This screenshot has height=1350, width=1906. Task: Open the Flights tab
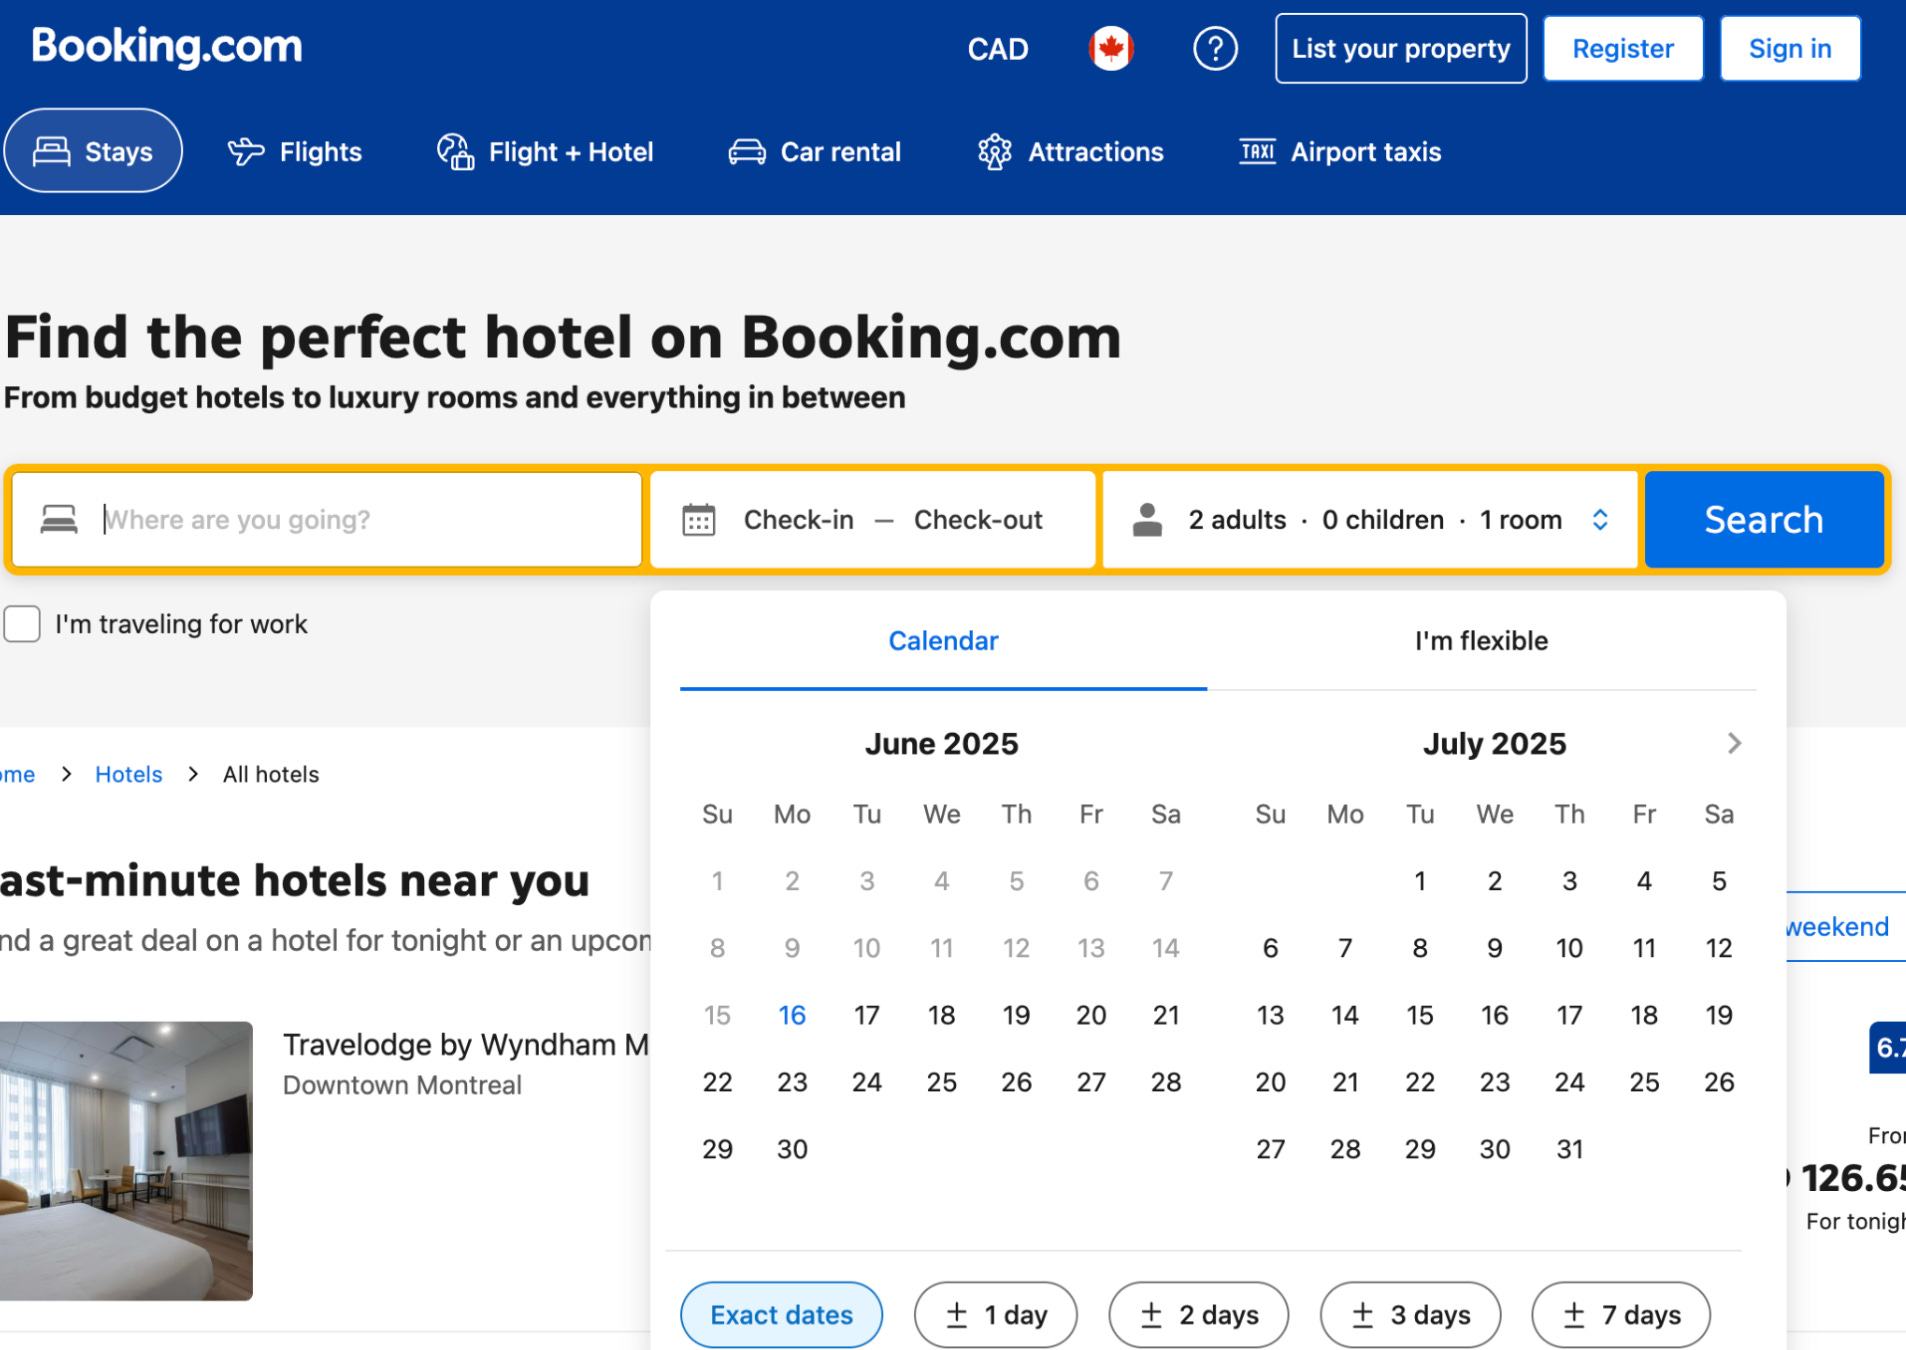pos(295,152)
